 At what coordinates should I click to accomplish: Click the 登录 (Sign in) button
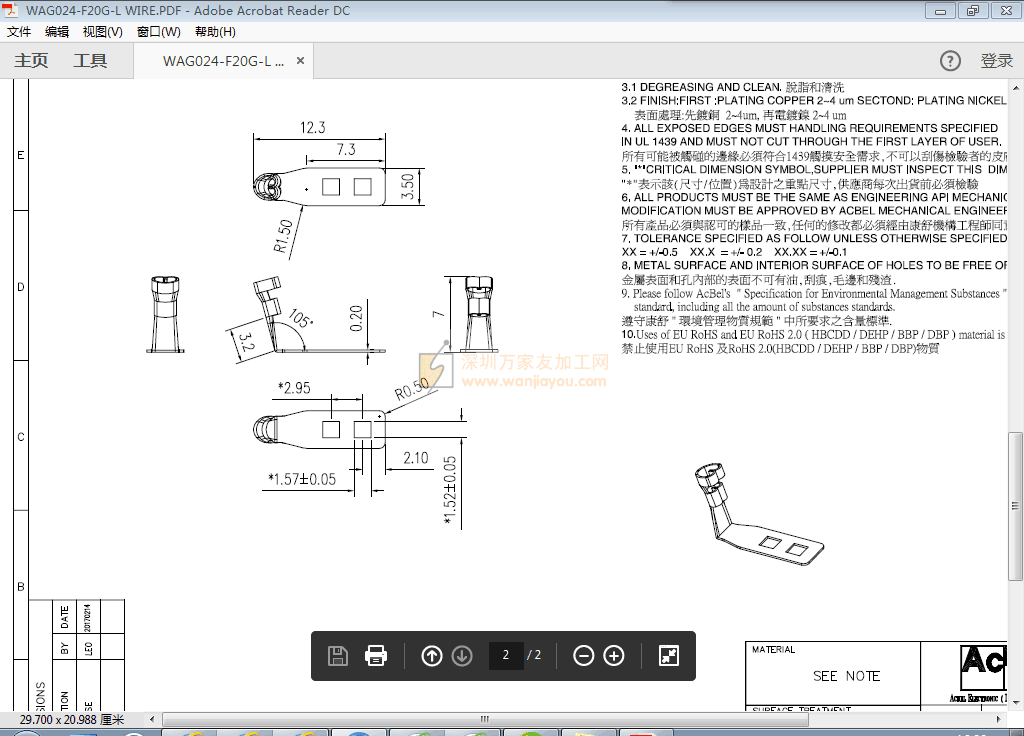996,61
